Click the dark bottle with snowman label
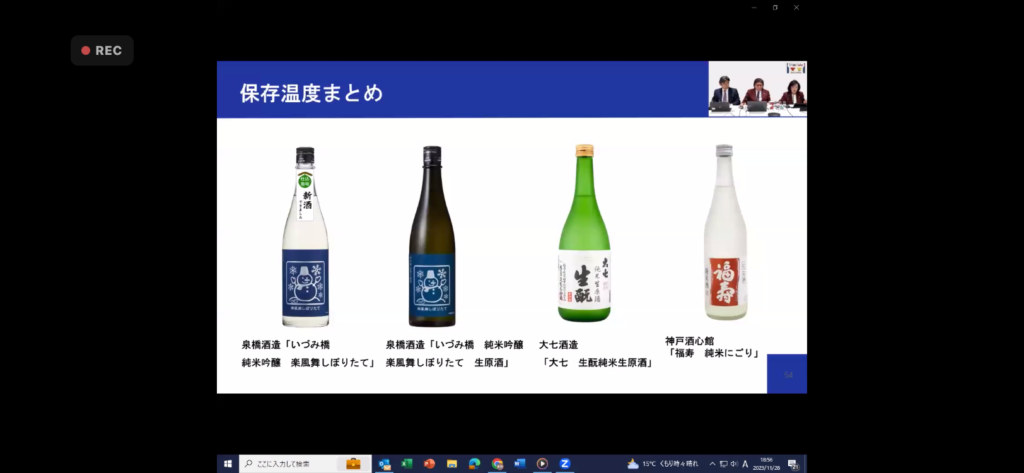This screenshot has width=1024, height=473. pyautogui.click(x=432, y=236)
